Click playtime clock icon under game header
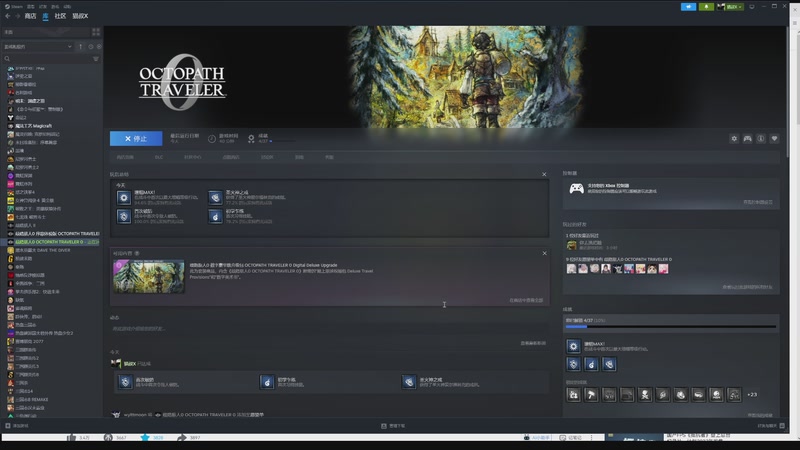 (212, 139)
